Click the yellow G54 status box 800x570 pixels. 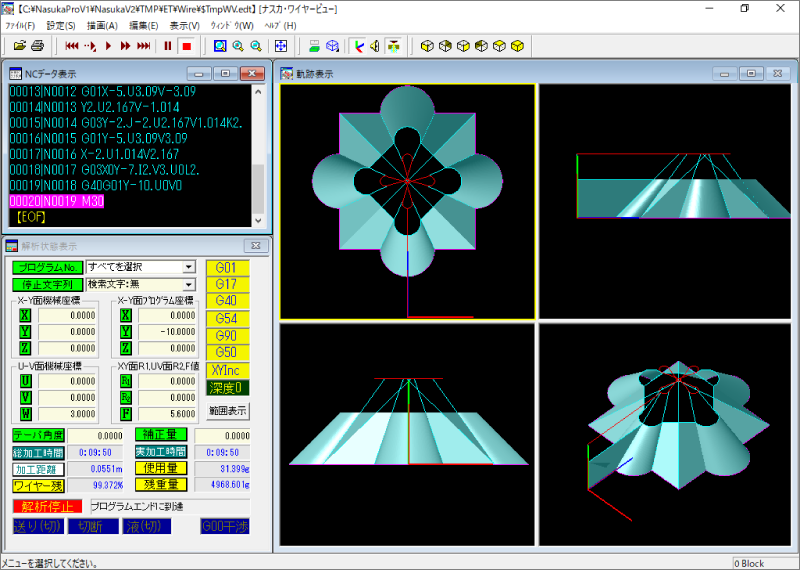(x=228, y=319)
